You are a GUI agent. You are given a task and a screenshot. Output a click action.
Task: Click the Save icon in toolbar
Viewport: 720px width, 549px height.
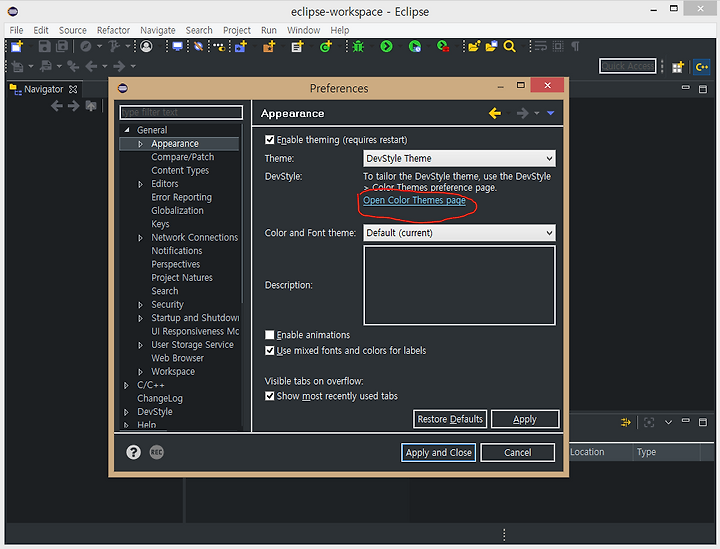coord(44,46)
